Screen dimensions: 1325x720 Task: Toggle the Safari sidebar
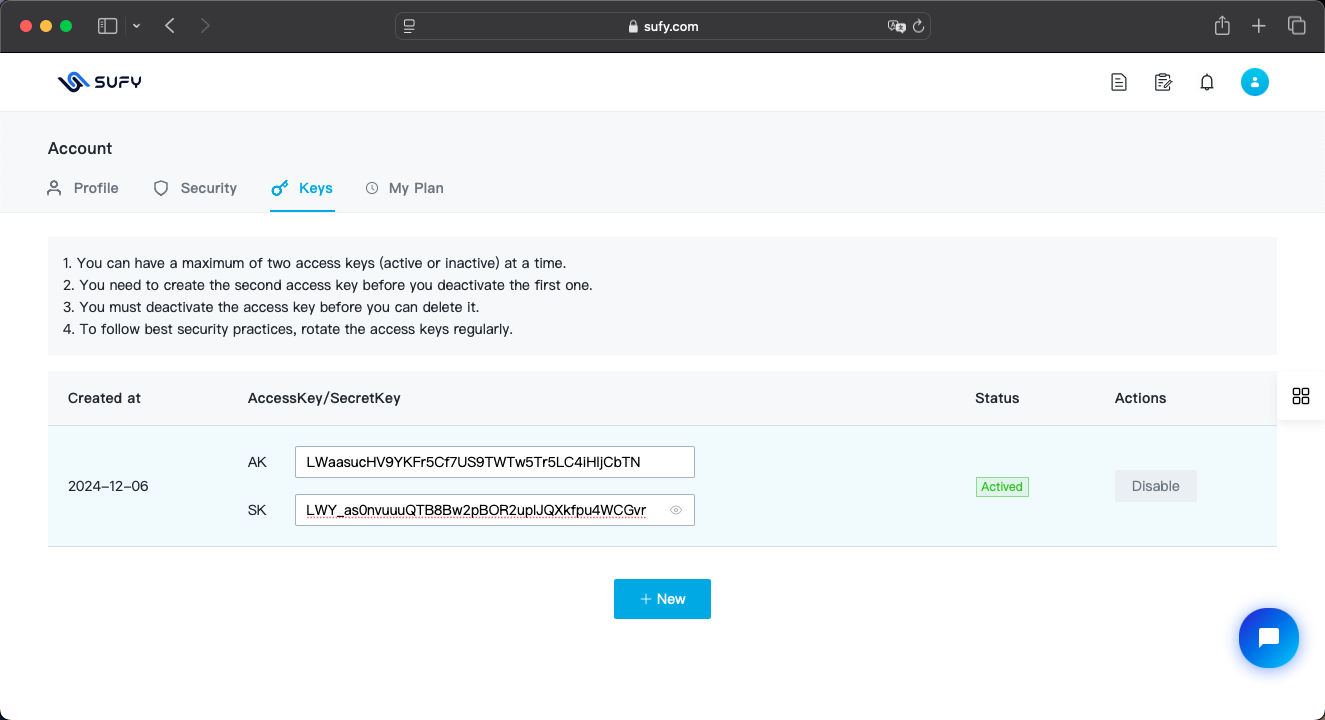point(107,26)
